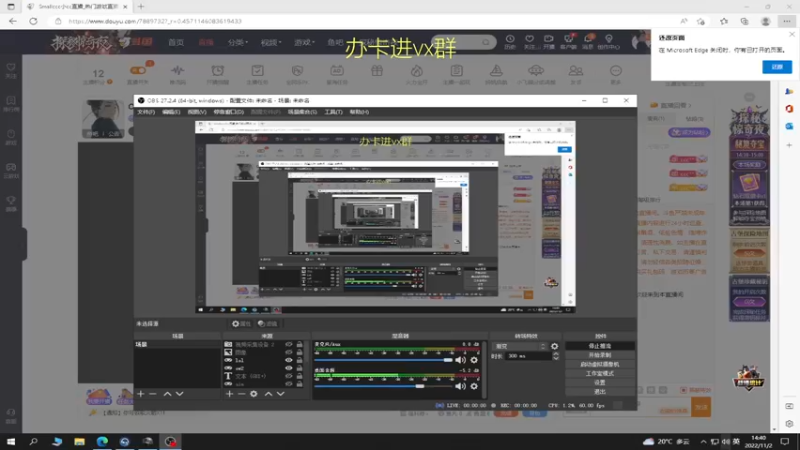
Task: Click the Edge address bar URL
Action: pyautogui.click(x=155, y=21)
